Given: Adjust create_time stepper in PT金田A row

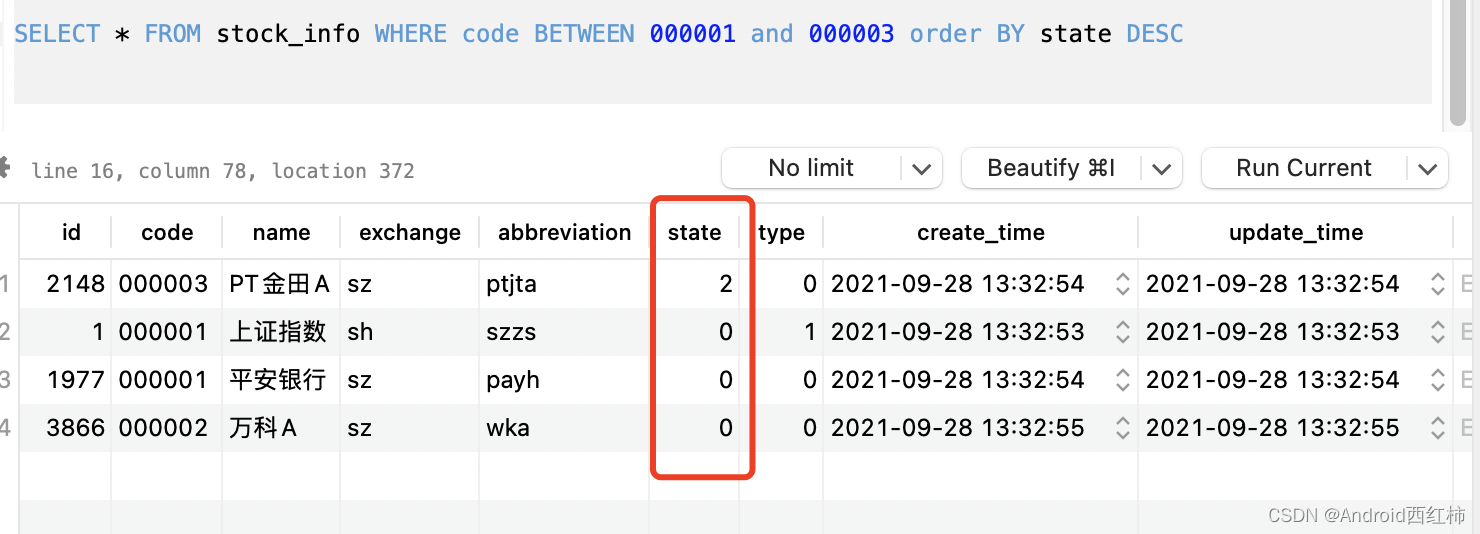Looking at the screenshot, I should [x=1122, y=284].
